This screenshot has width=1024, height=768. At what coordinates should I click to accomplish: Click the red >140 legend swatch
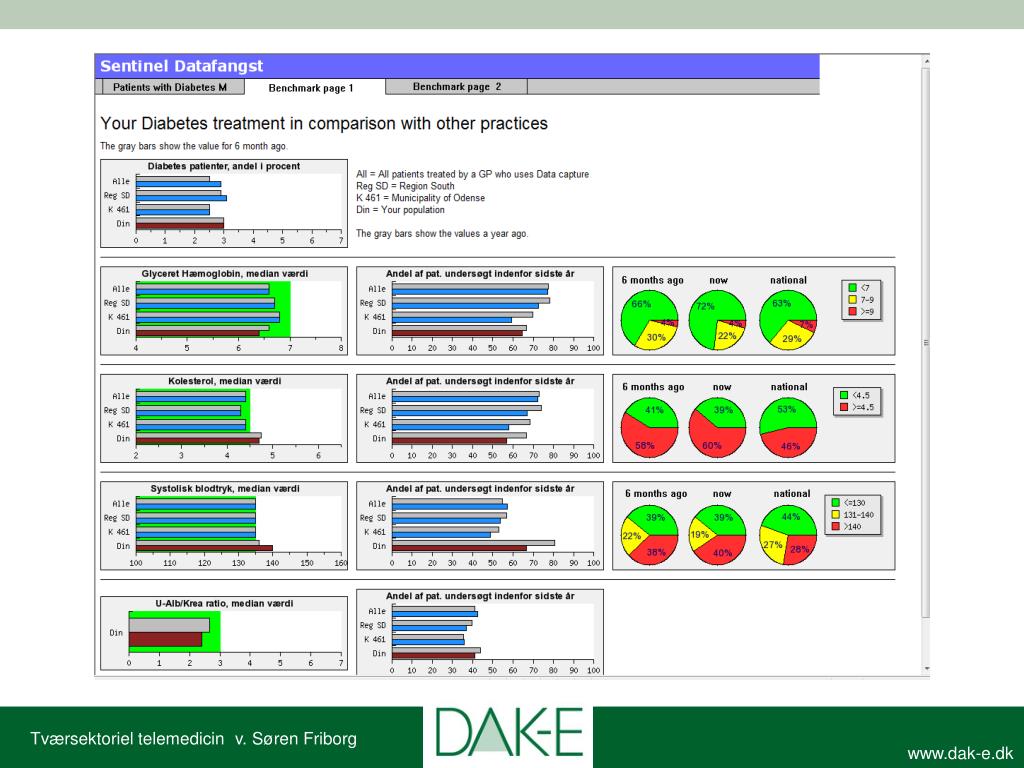[x=835, y=526]
